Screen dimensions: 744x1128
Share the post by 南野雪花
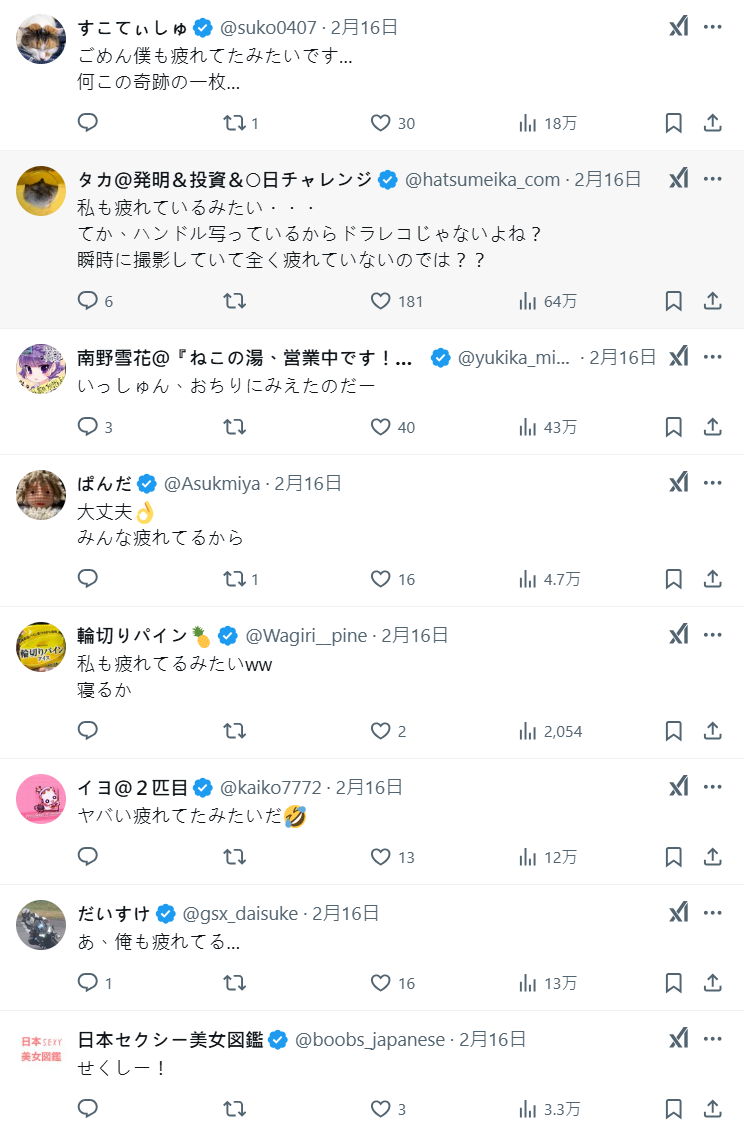click(x=713, y=427)
